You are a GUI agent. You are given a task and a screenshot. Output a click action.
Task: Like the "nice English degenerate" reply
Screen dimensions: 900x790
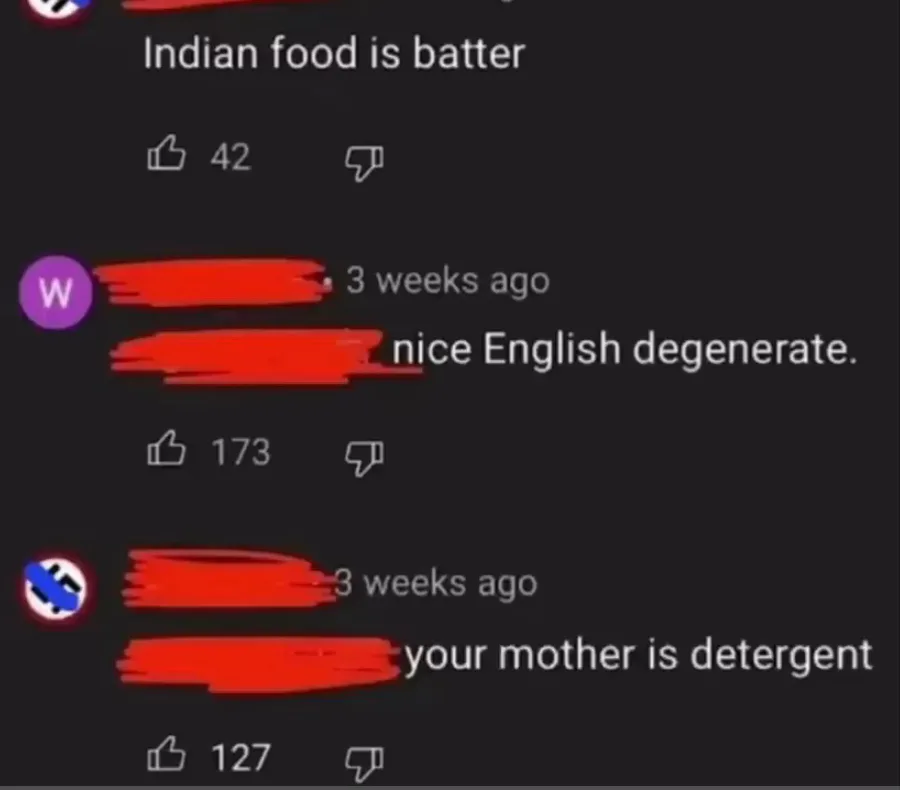pyautogui.click(x=166, y=448)
